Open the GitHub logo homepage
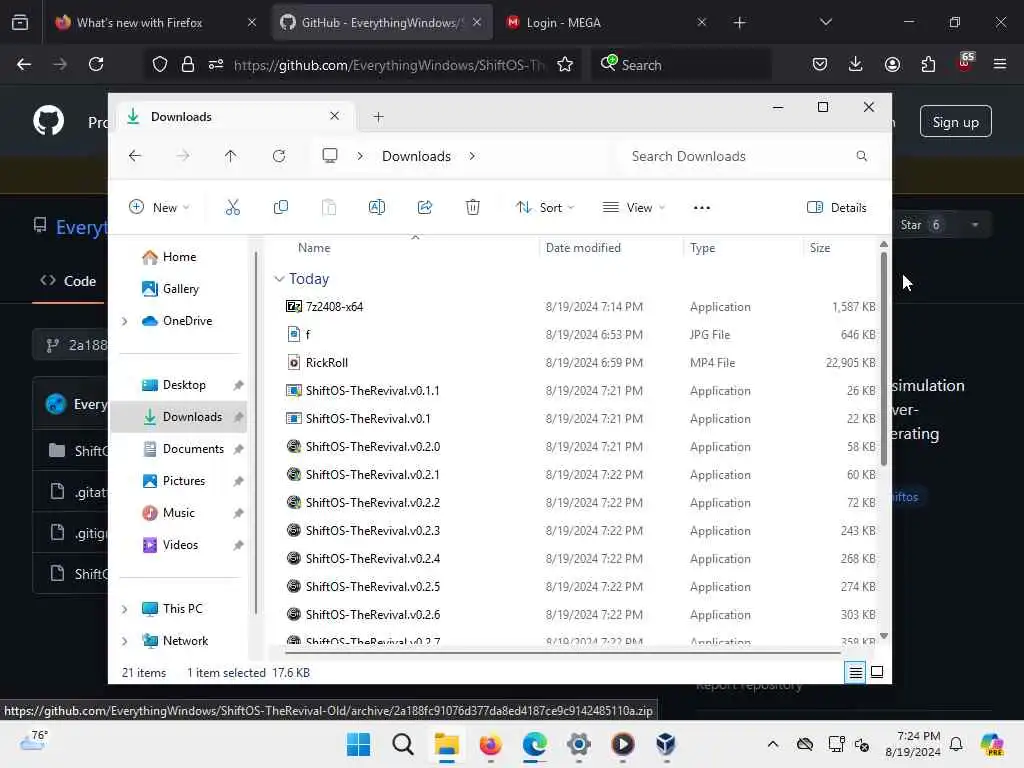Viewport: 1024px width, 768px height. (x=49, y=121)
